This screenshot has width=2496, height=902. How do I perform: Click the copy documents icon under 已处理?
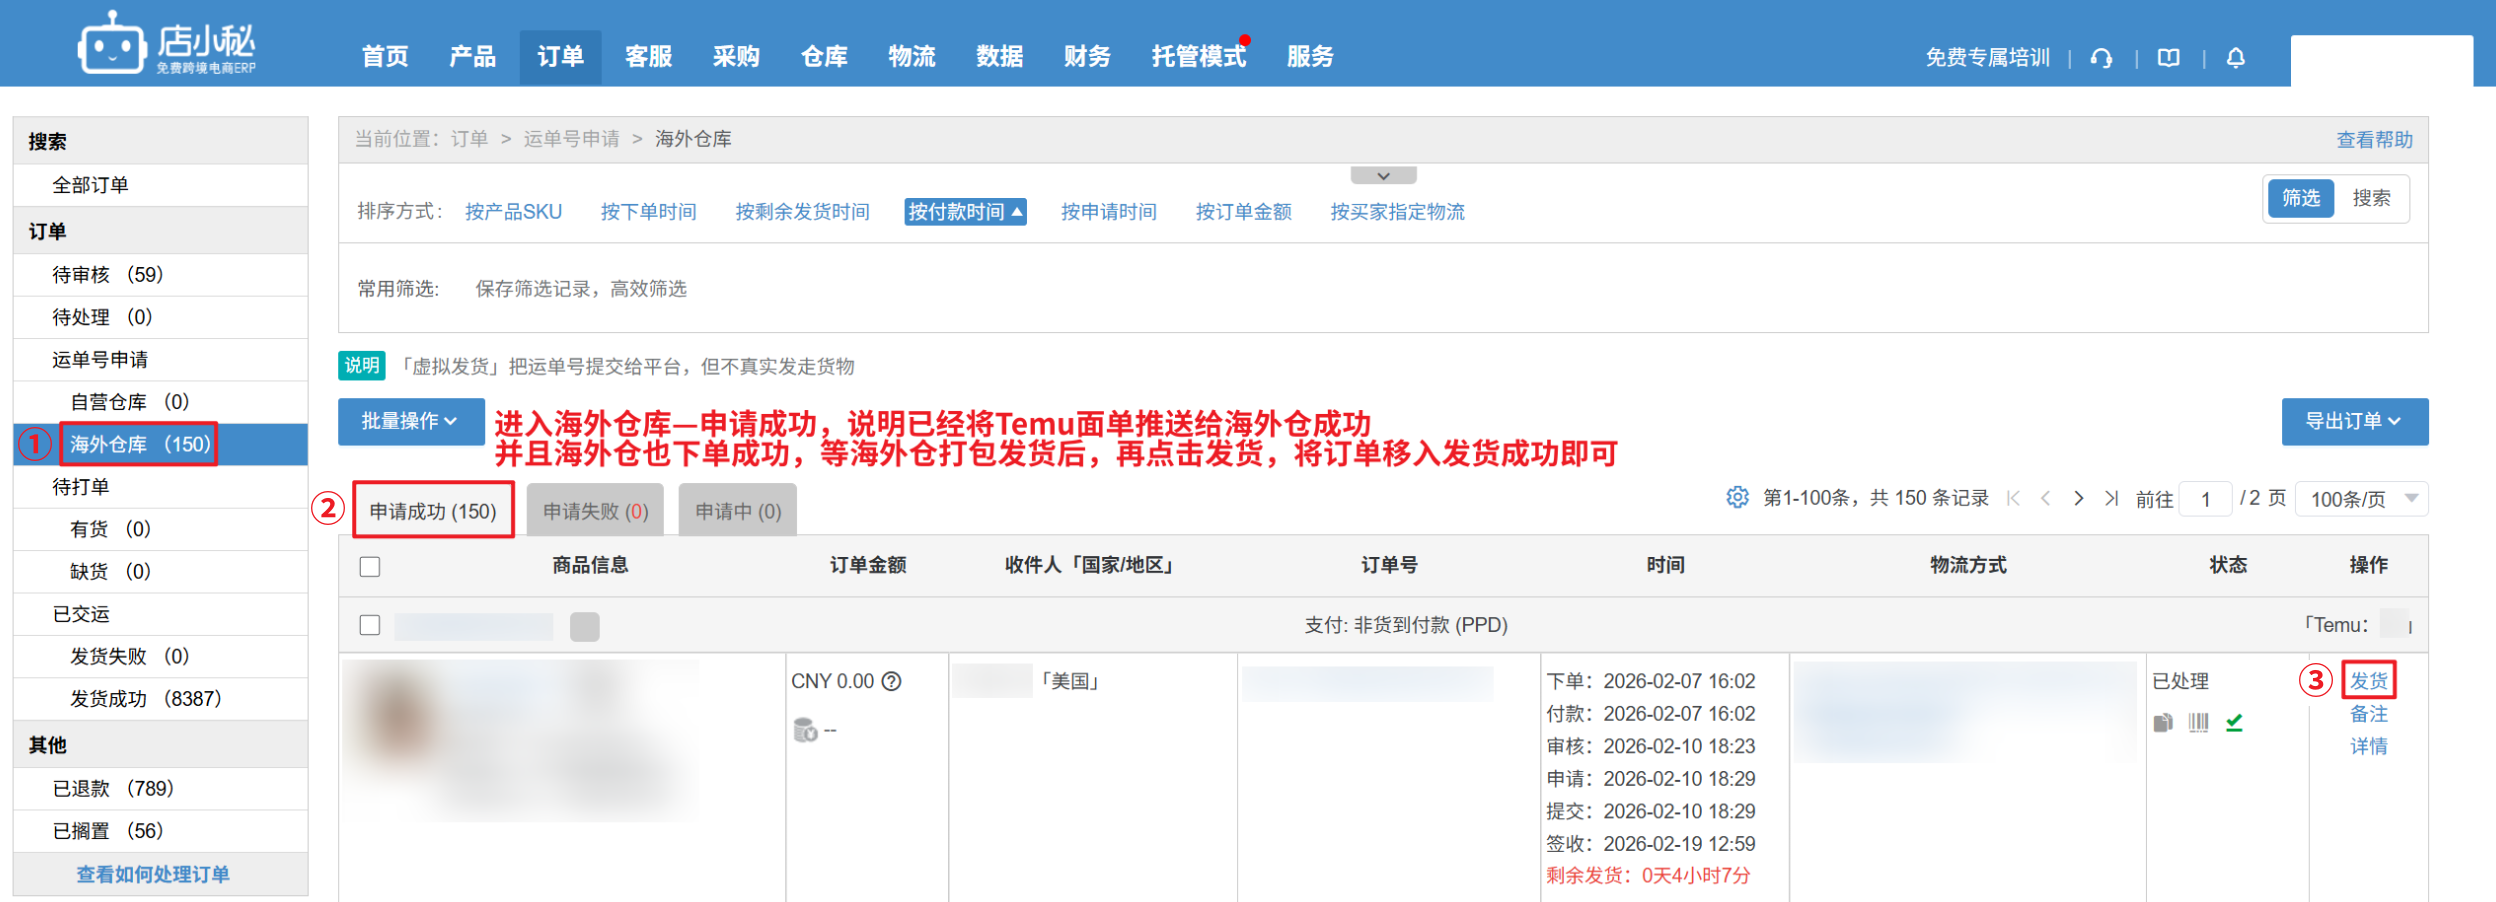[x=2163, y=722]
